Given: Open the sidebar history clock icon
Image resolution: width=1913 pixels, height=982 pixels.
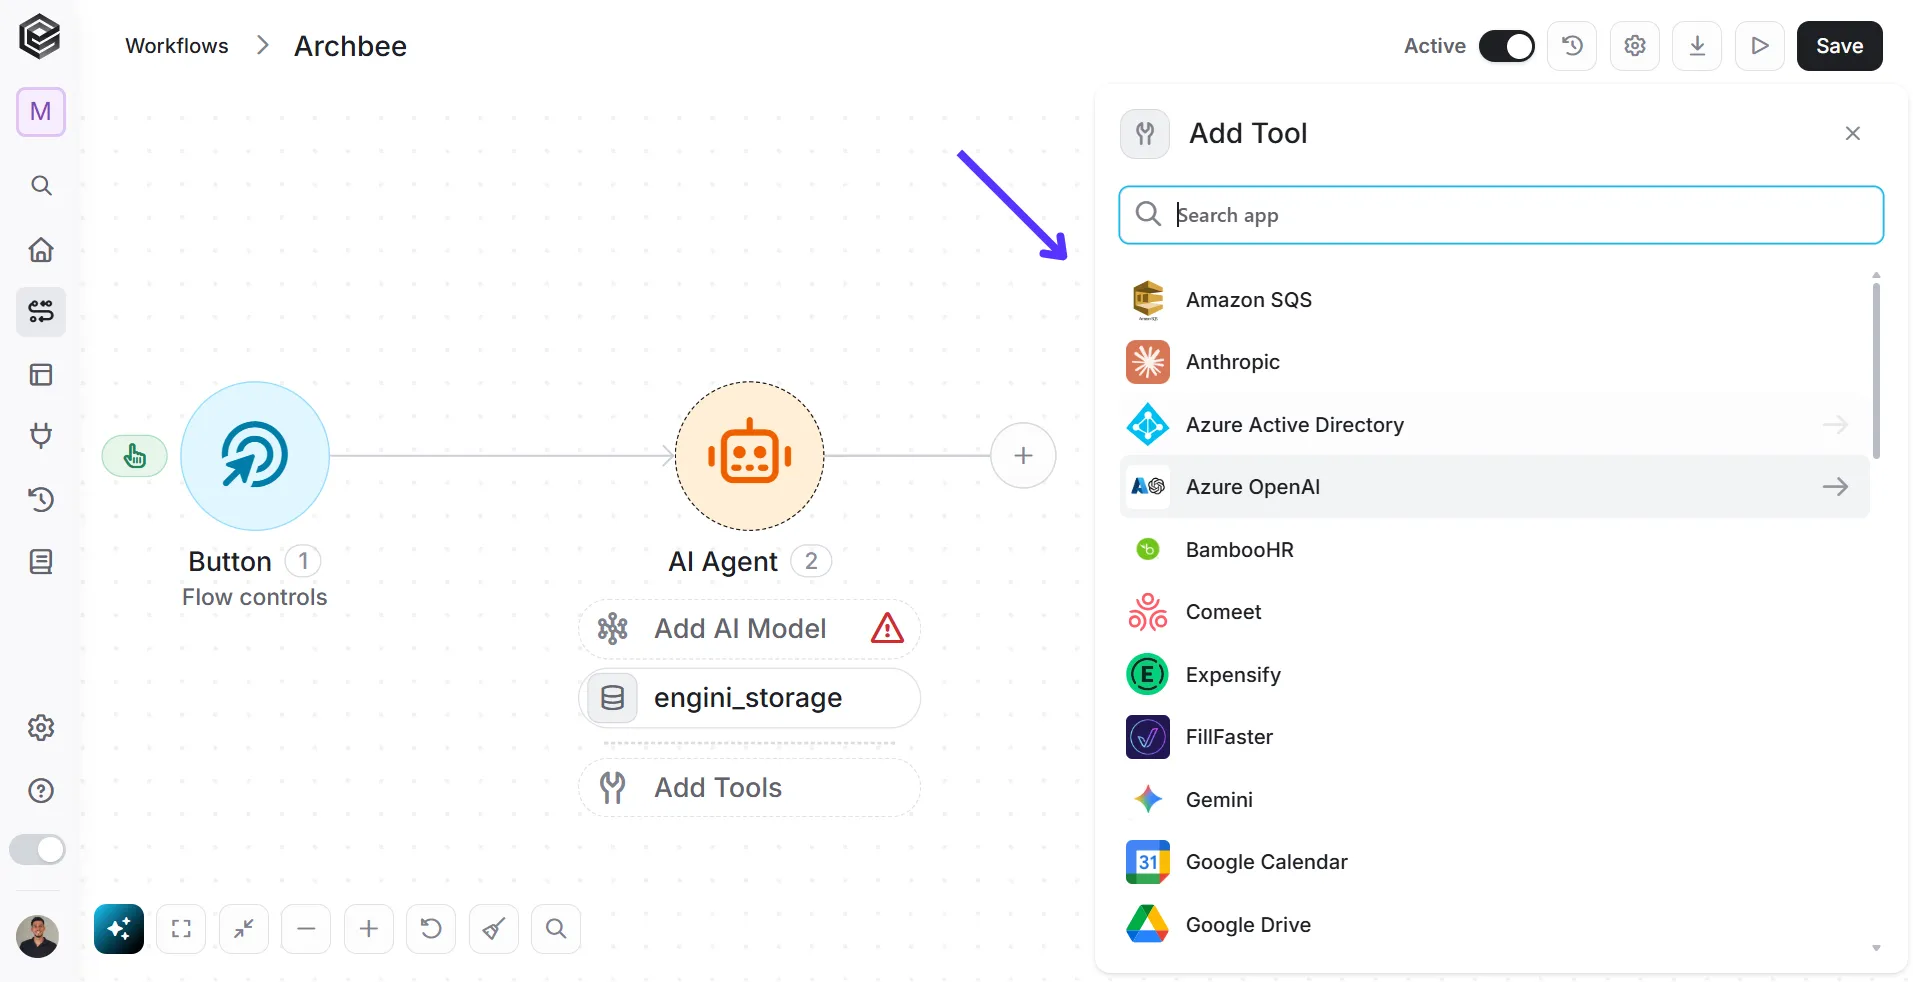Looking at the screenshot, I should pyautogui.click(x=41, y=499).
